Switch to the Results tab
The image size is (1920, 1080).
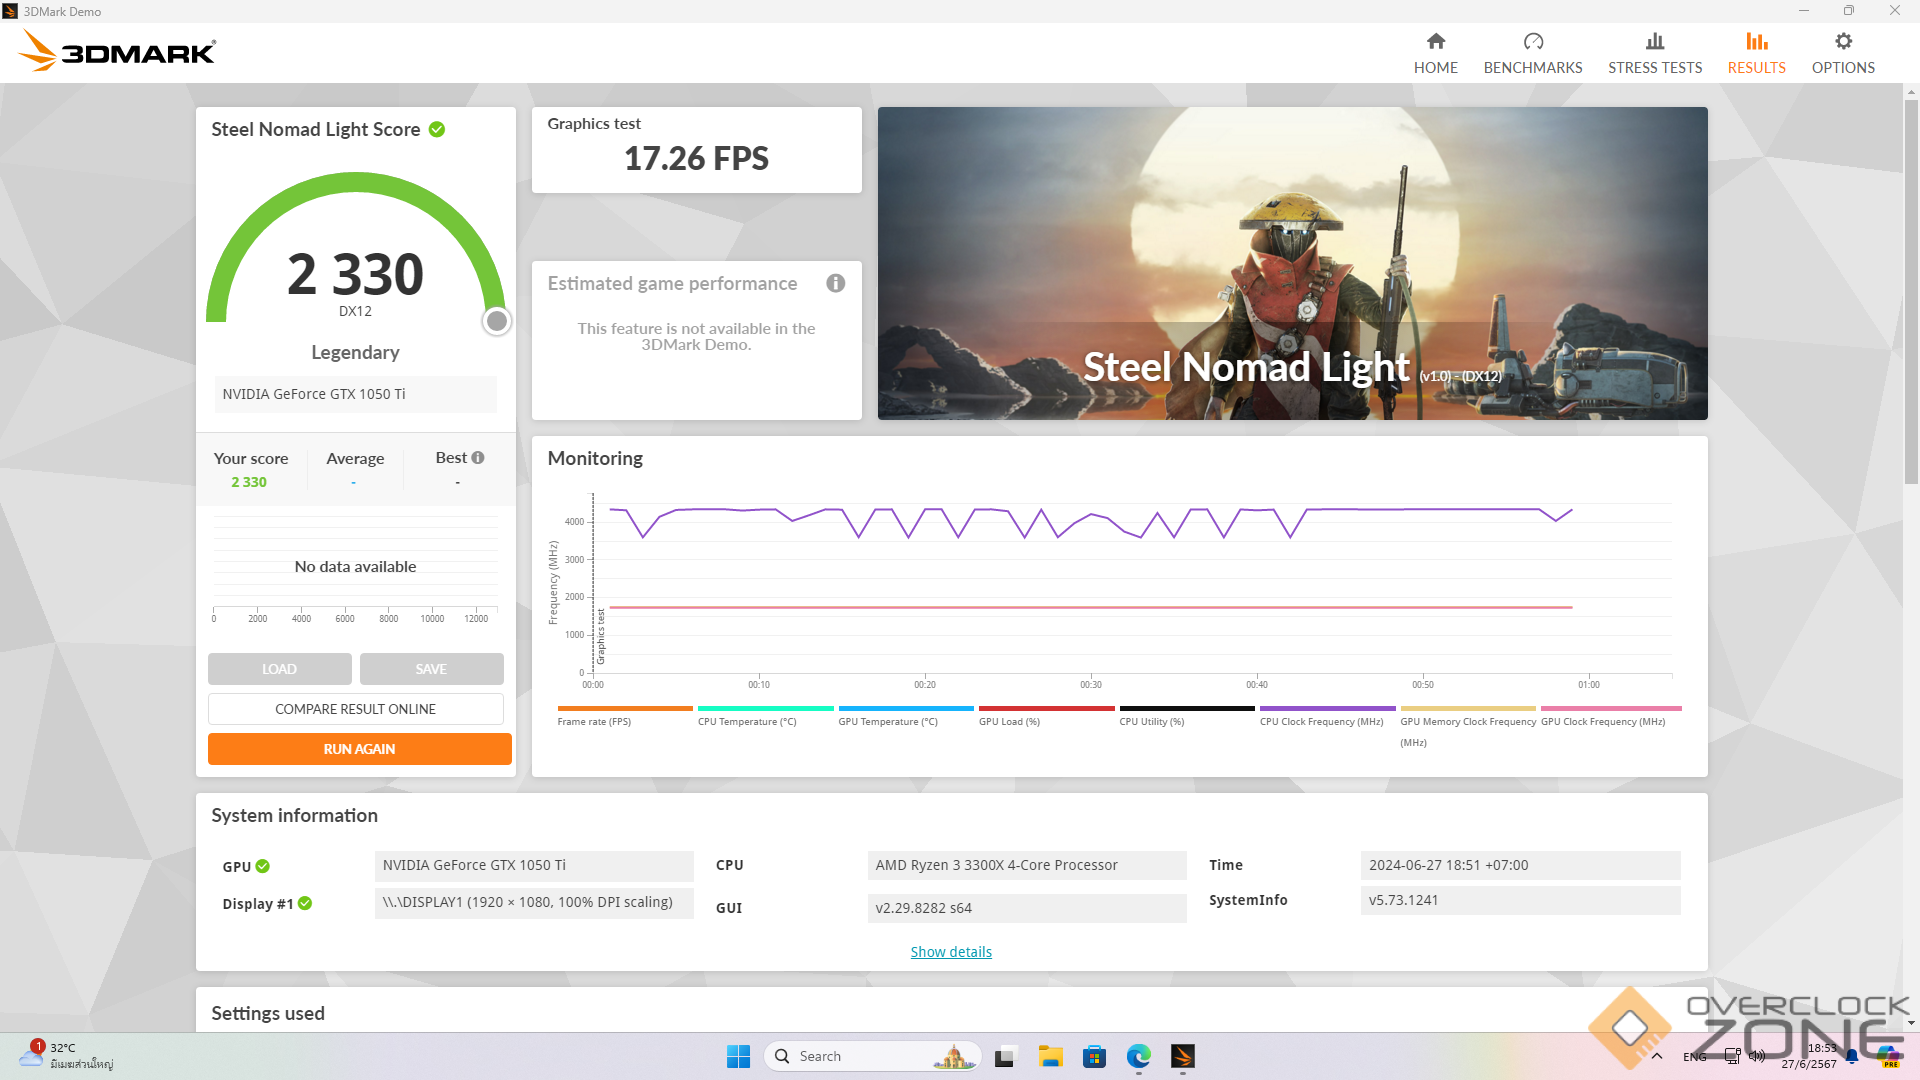click(x=1755, y=53)
